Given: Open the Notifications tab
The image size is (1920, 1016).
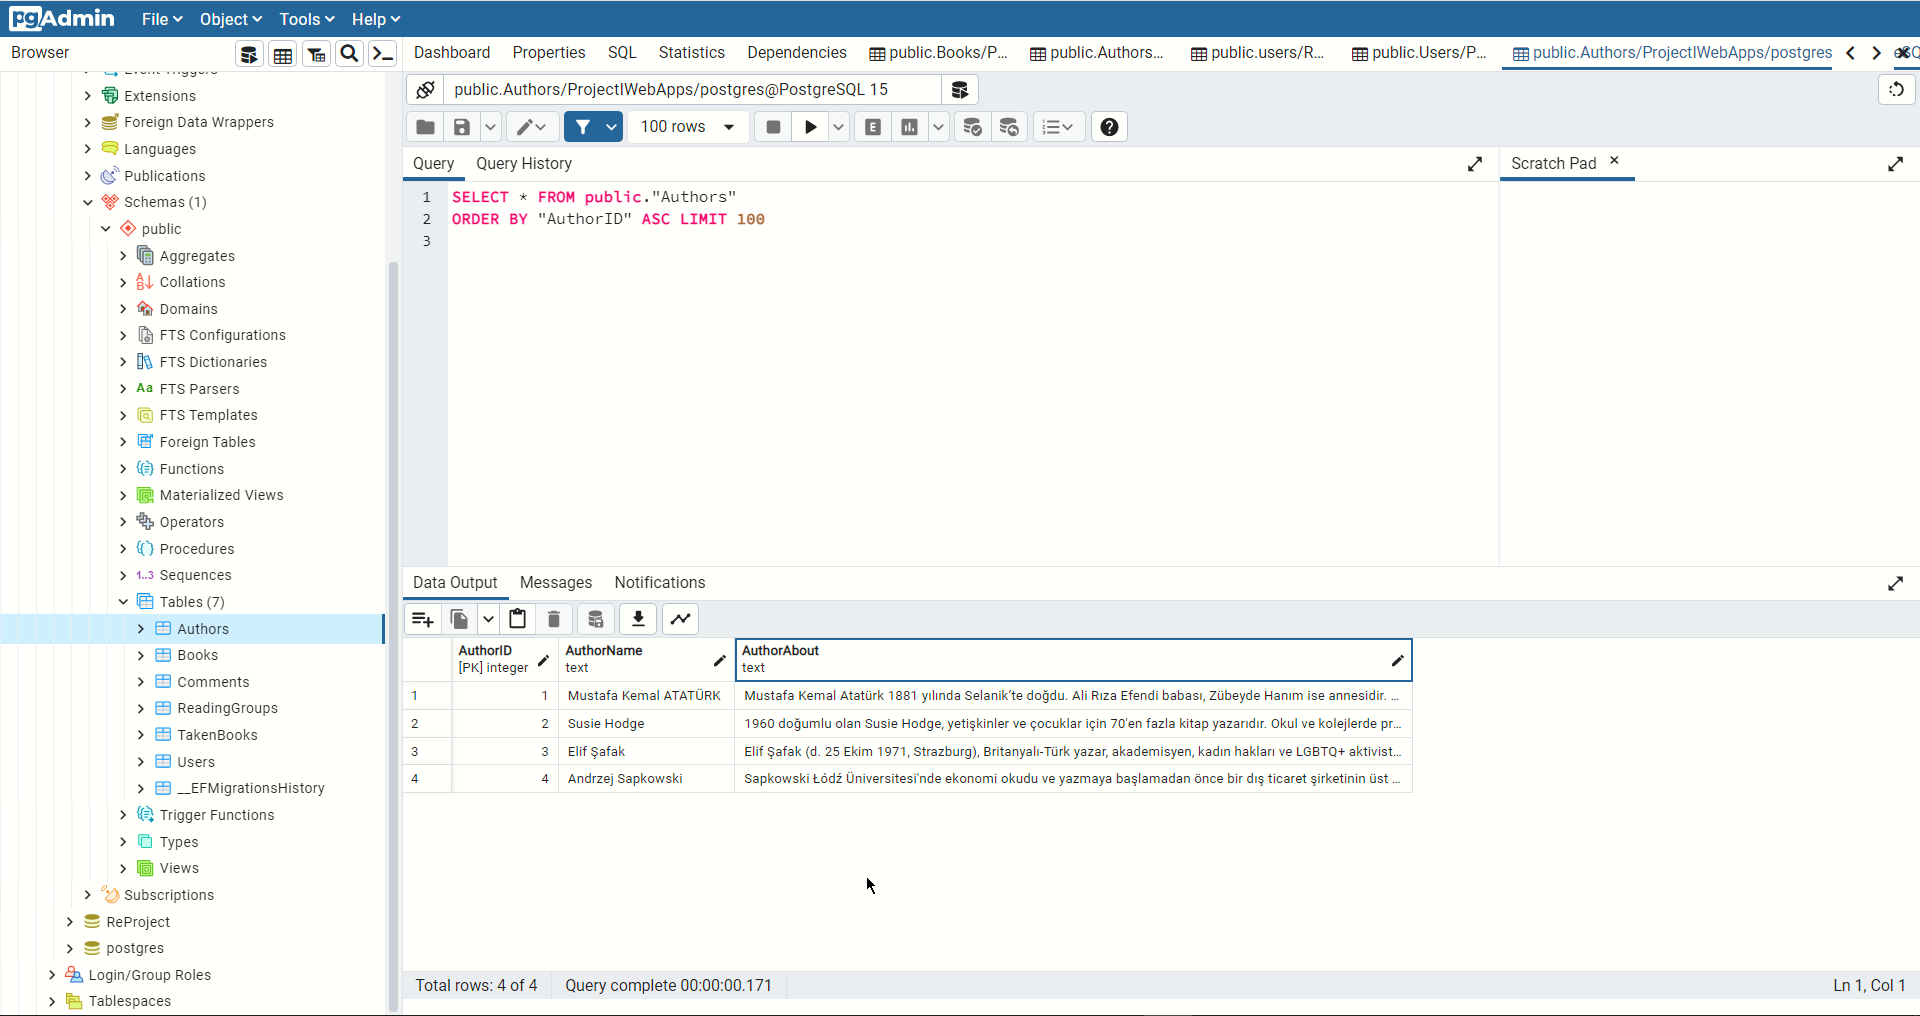Looking at the screenshot, I should 660,583.
